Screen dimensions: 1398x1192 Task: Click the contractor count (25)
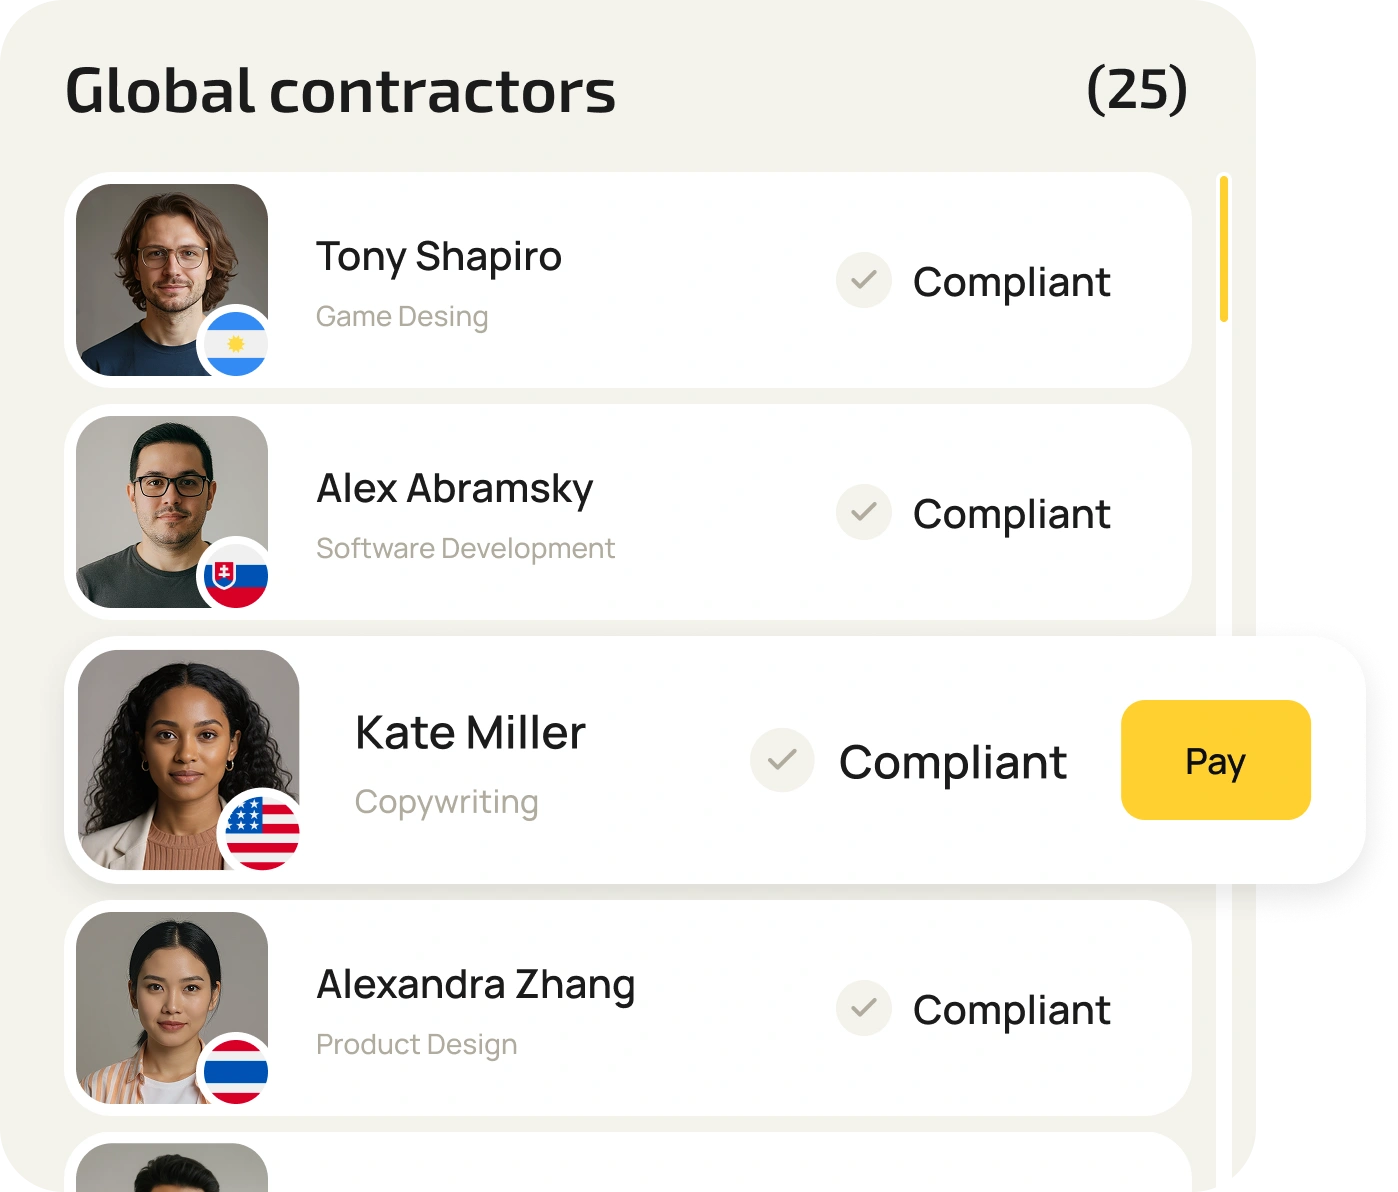(x=1136, y=90)
